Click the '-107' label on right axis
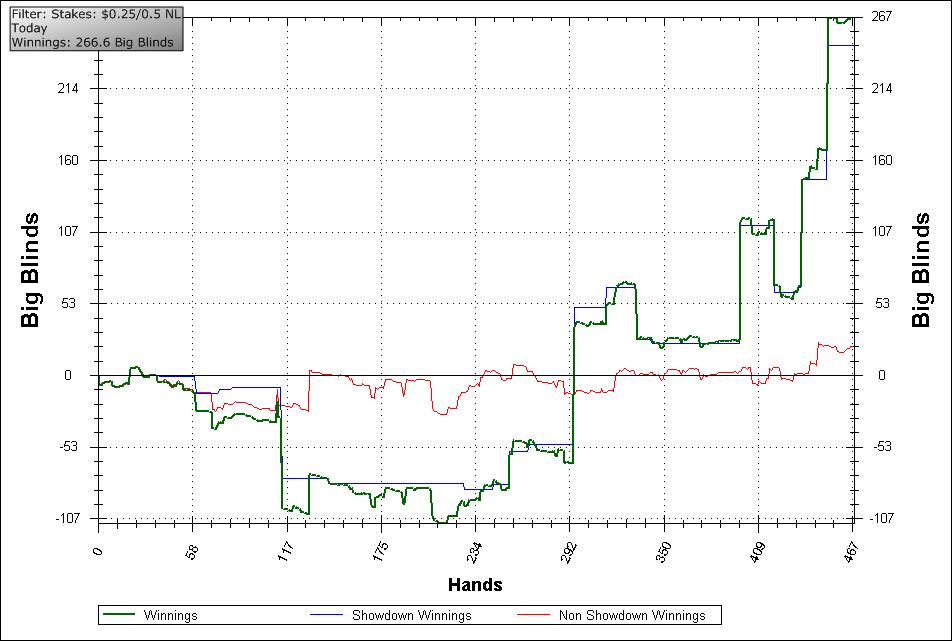Viewport: 952px width, 641px height. pyautogui.click(x=882, y=518)
